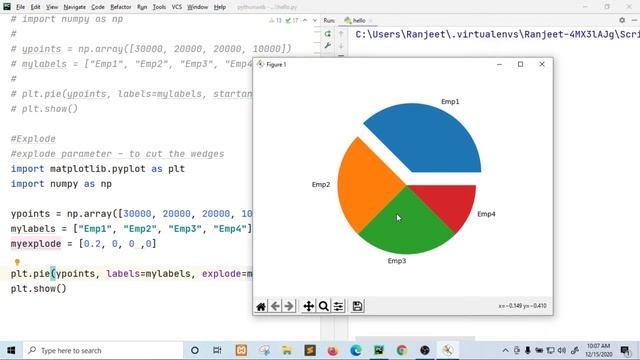Open the VCS menu
Viewport: 640px width, 360px height.
[177, 7]
